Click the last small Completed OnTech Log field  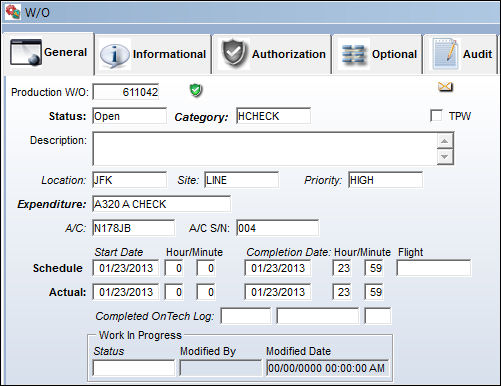(378, 316)
